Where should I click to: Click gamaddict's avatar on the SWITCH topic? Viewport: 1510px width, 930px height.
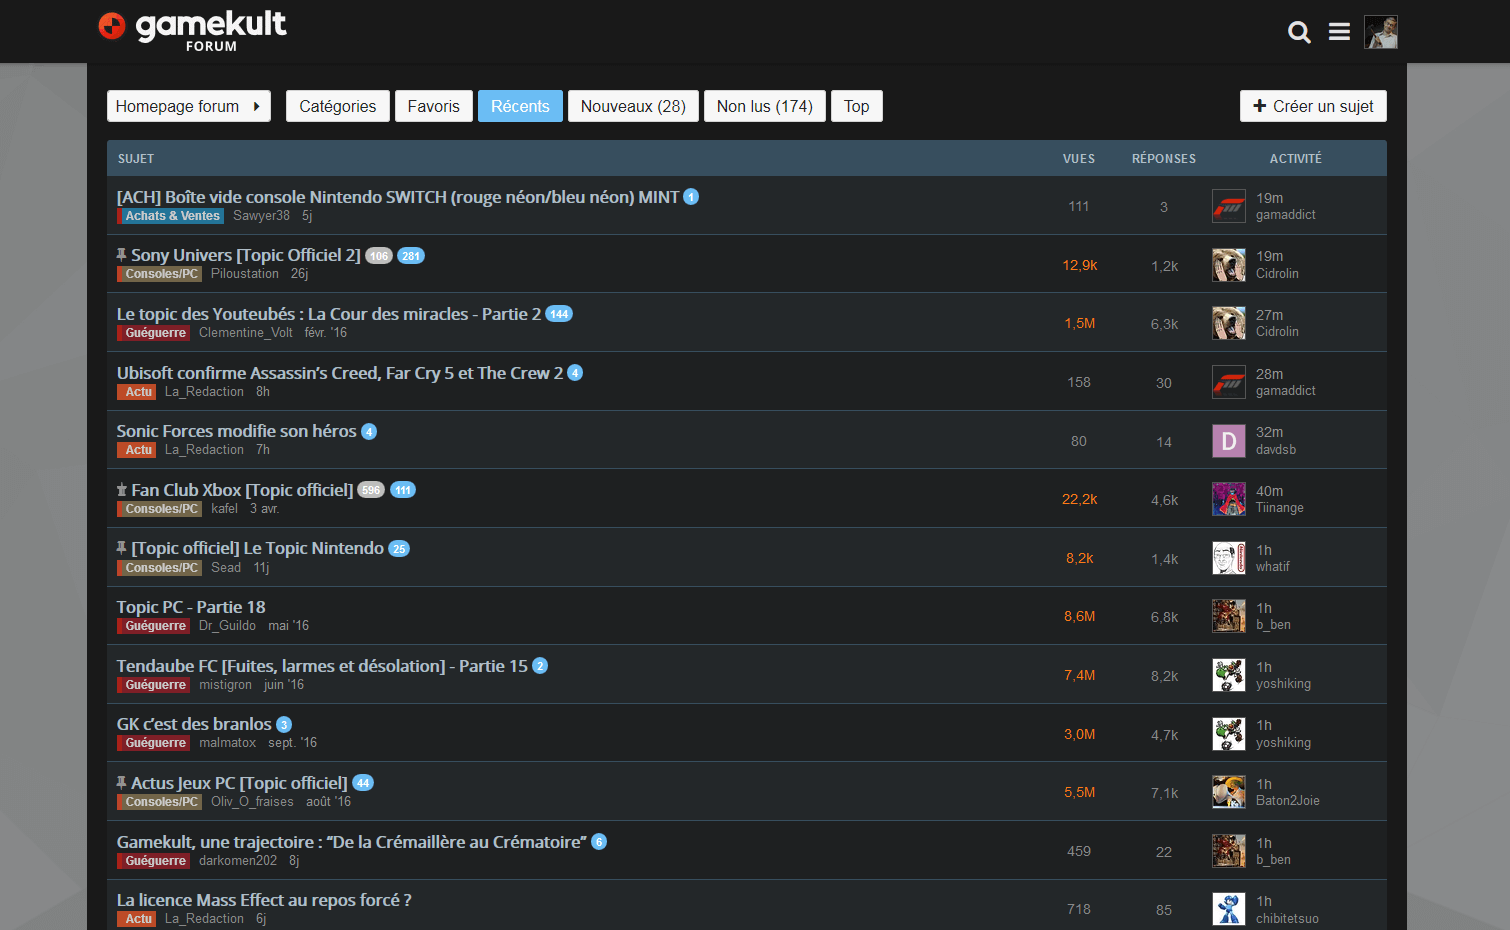[1228, 206]
